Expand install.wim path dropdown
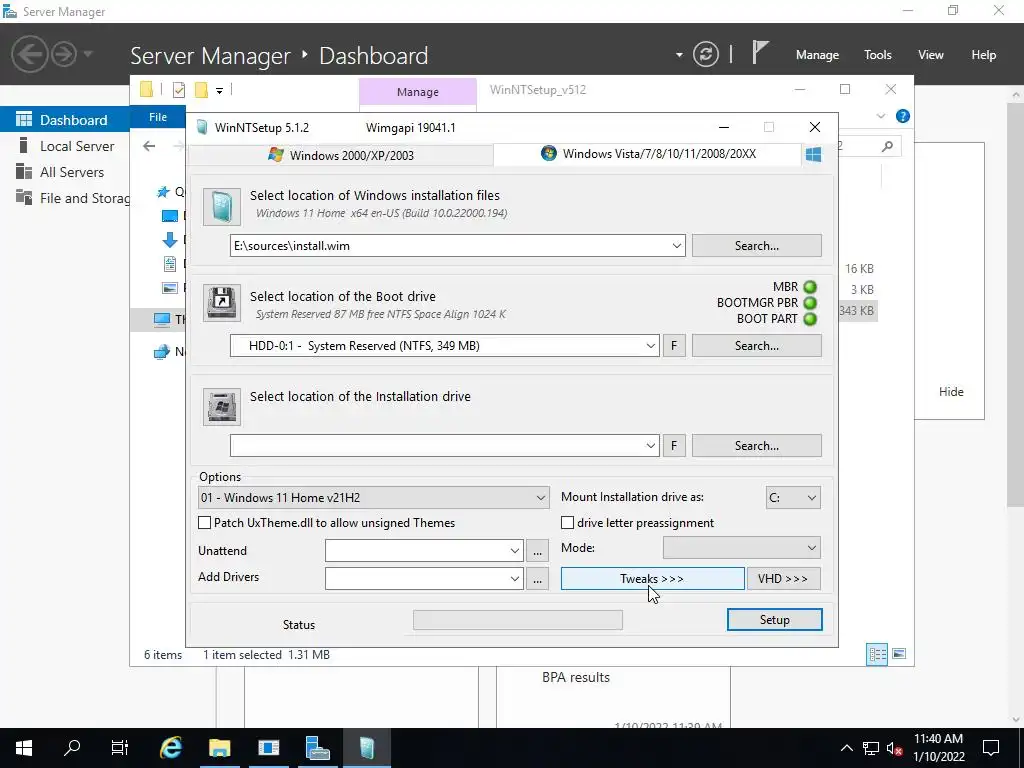The image size is (1024, 768). click(x=677, y=246)
